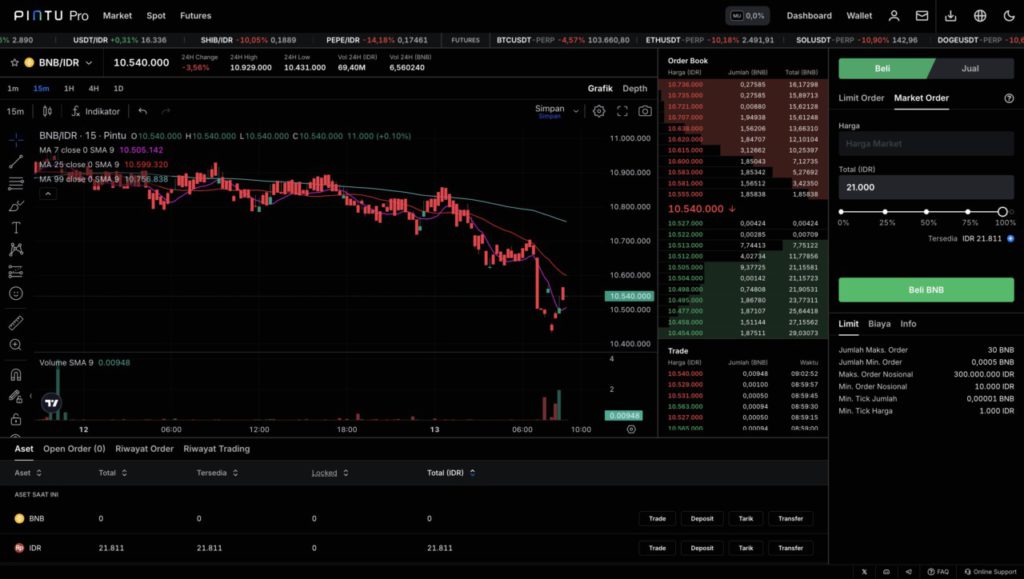The width and height of the screenshot is (1024, 579).
Task: Open the forecasting and measurement tools
Action: click(16, 272)
